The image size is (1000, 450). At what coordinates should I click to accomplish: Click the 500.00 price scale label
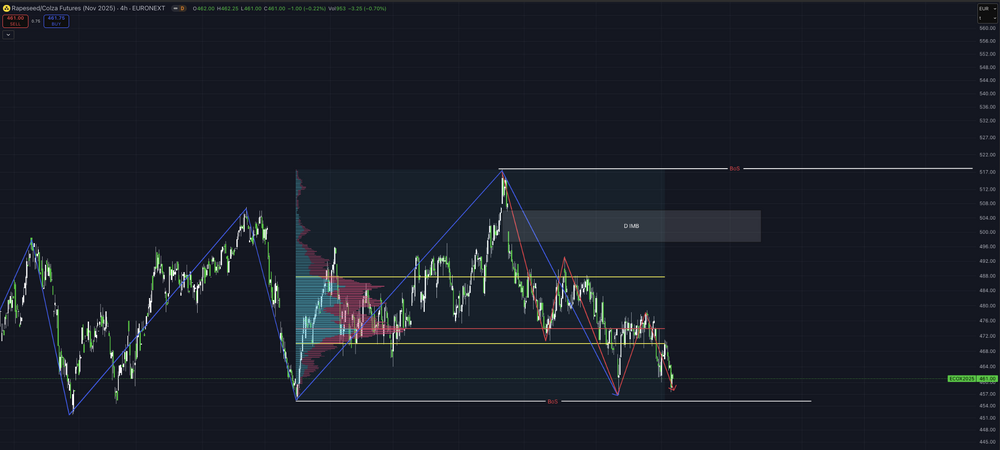click(x=988, y=232)
